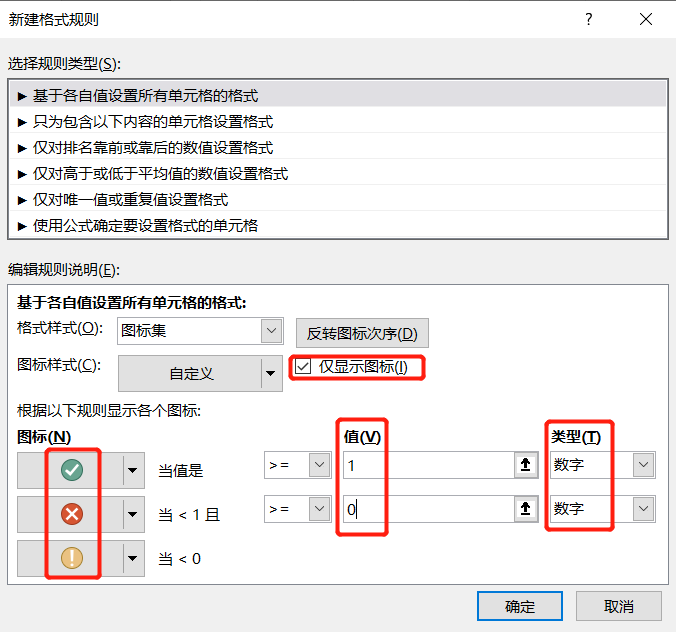Click range selector arrow beside value 0
This screenshot has width=676, height=632.
pos(526,509)
